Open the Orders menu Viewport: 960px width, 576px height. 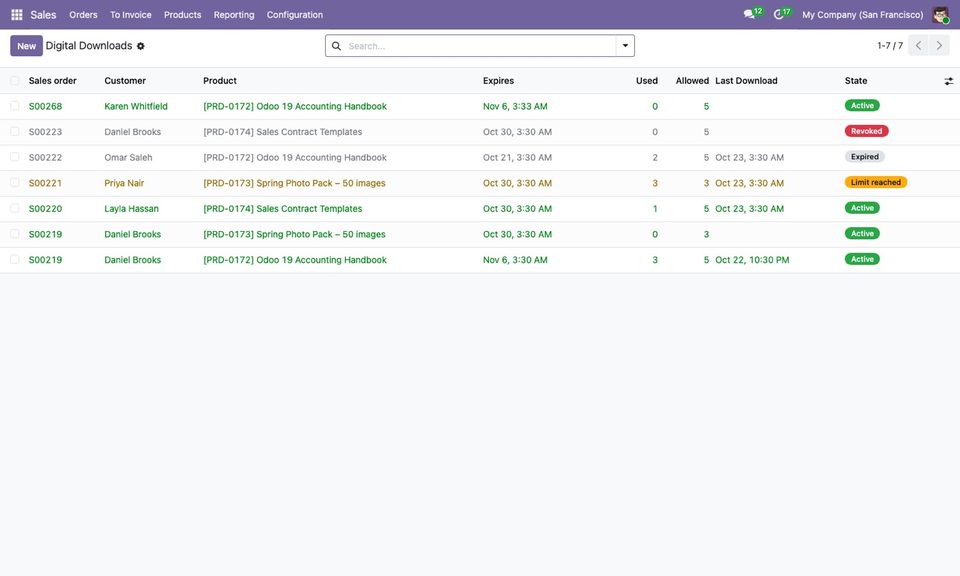(83, 15)
